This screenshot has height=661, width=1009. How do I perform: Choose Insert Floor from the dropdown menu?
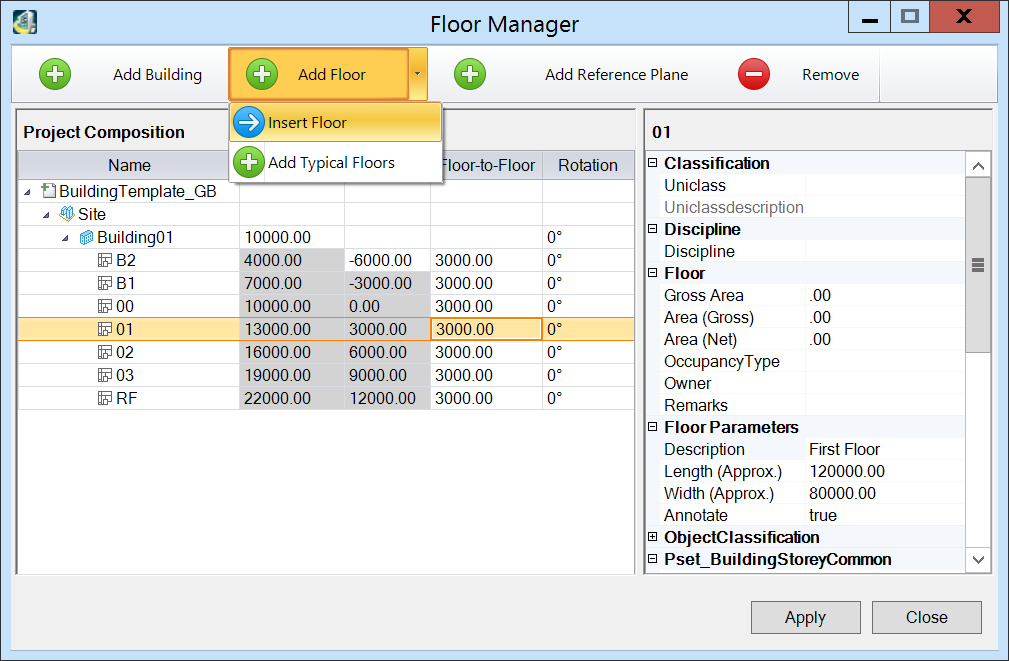tap(307, 123)
